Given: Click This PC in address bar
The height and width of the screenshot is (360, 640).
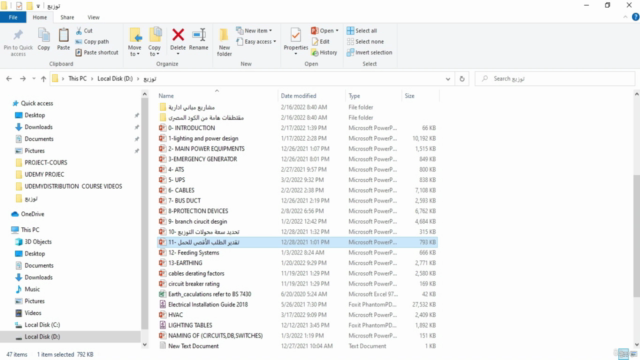Looking at the screenshot, I should click(x=78, y=78).
